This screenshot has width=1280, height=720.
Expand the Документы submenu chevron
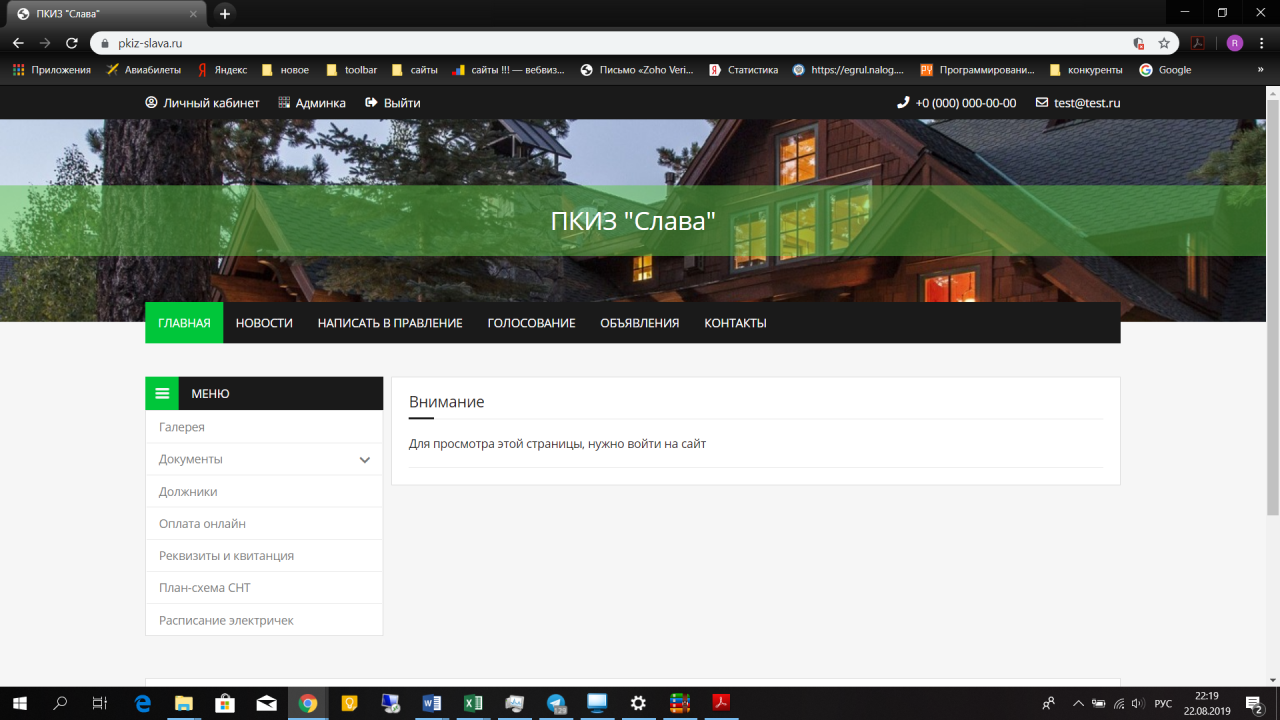pyautogui.click(x=365, y=460)
